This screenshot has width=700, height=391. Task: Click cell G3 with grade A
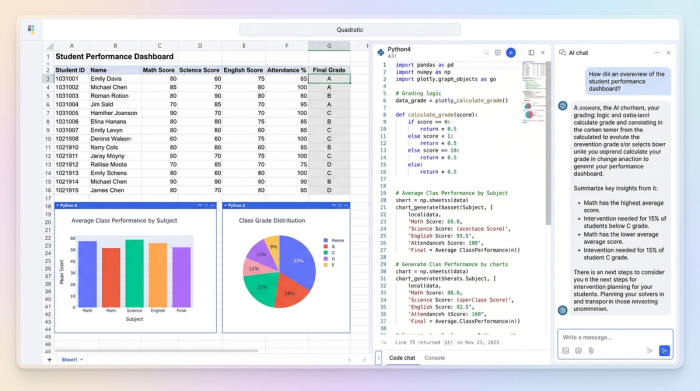pos(329,79)
